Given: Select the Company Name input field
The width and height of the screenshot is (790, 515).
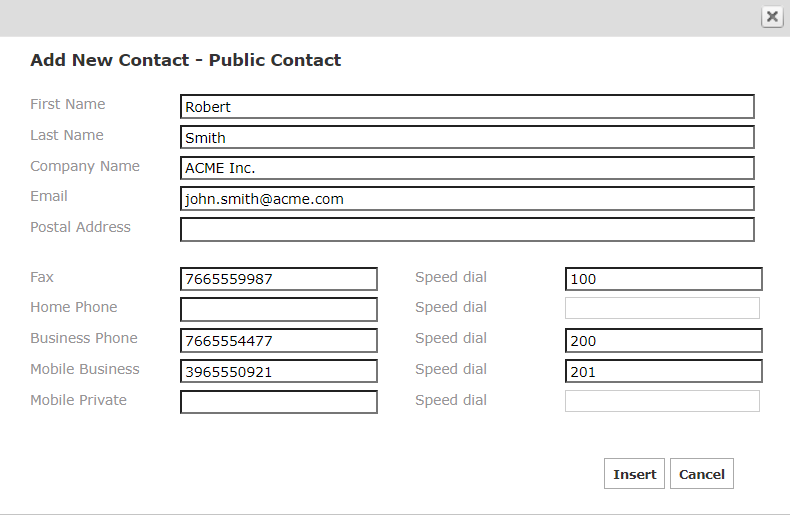Looking at the screenshot, I should 467,168.
